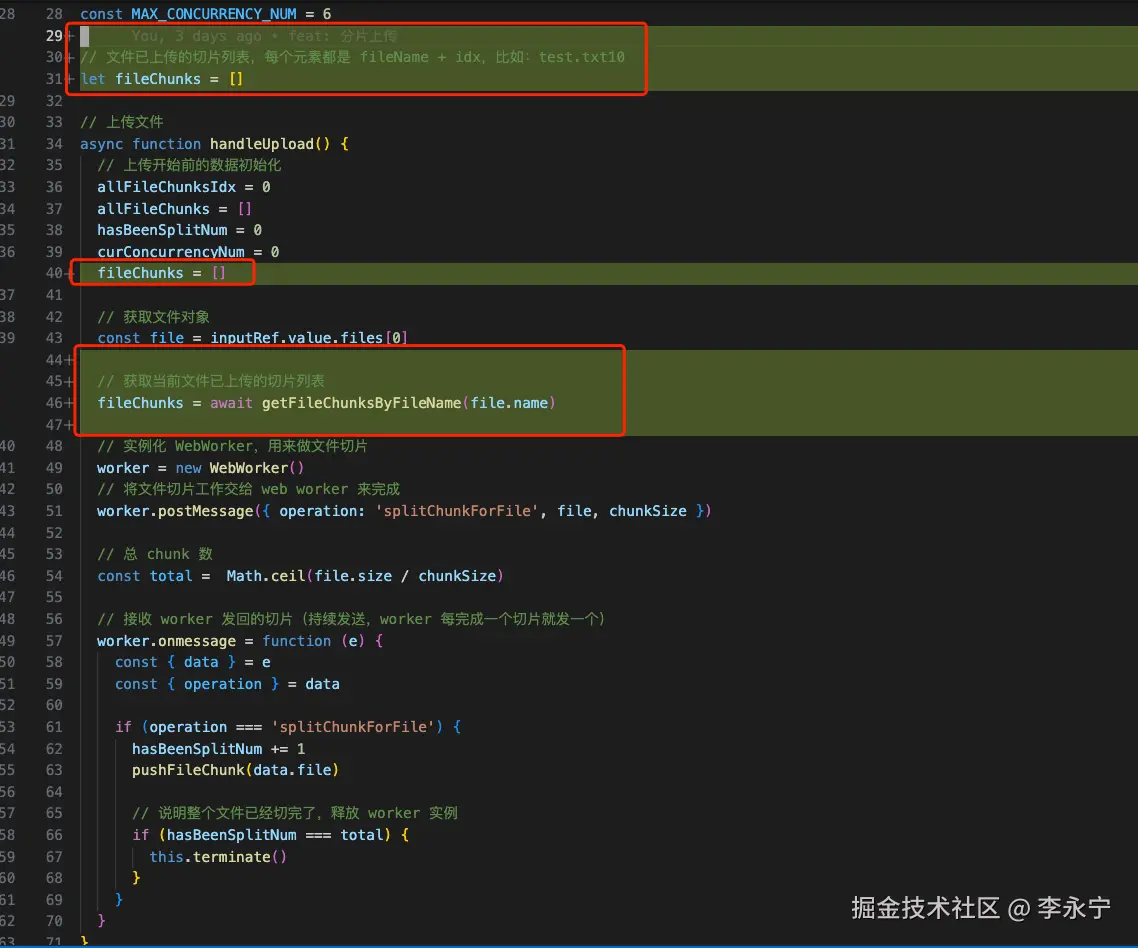1138x948 pixels.
Task: Click 'worker.onmessage' on line 57
Action: [x=166, y=641]
